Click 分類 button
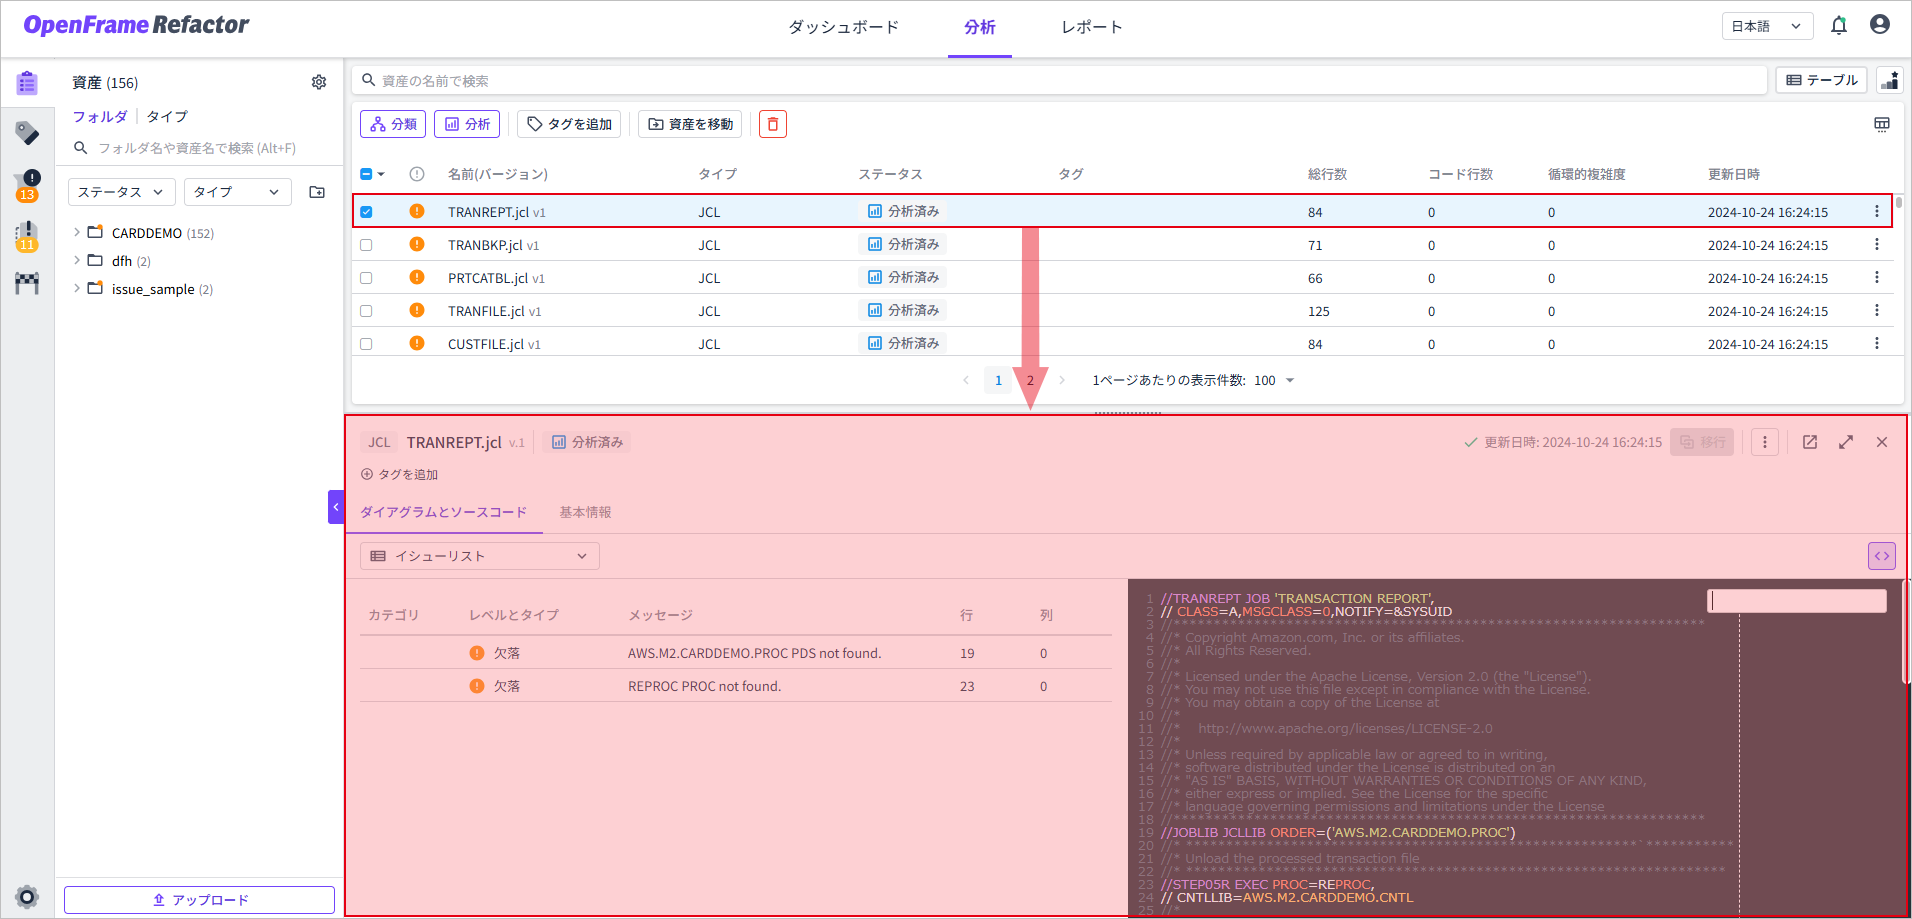1912x919 pixels. click(393, 124)
